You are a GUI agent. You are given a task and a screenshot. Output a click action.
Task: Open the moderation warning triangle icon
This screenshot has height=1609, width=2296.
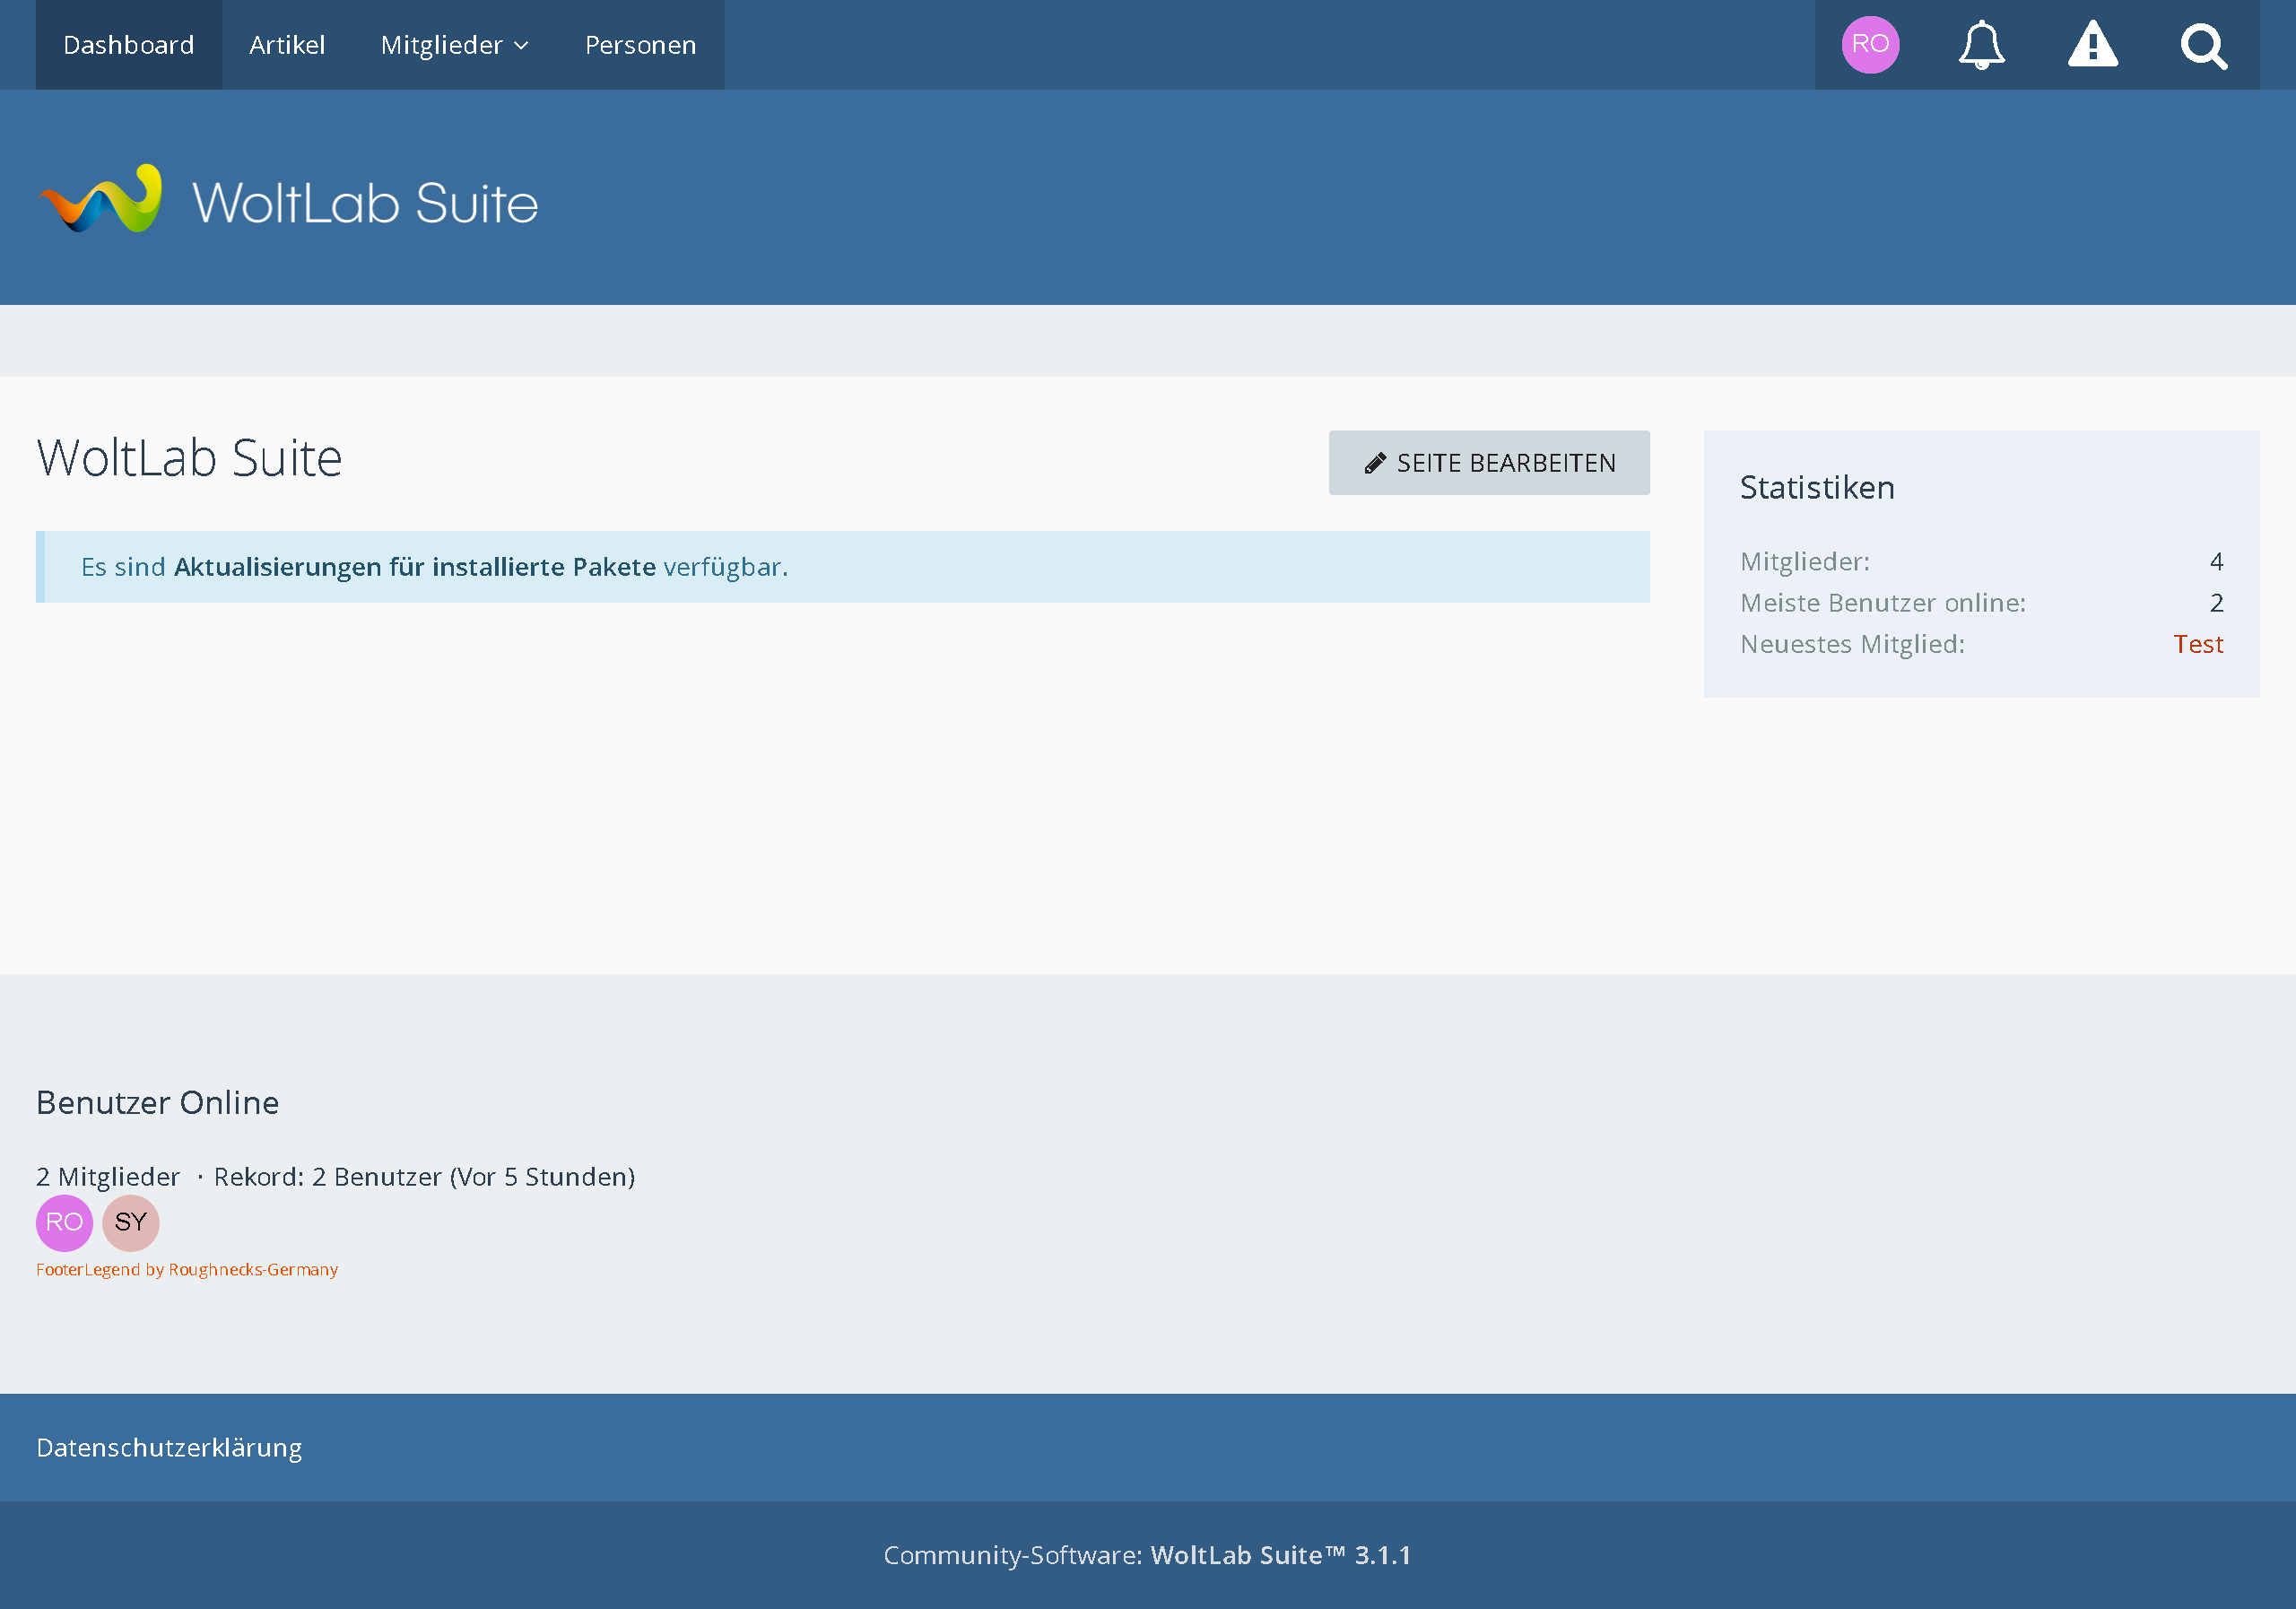pyautogui.click(x=2092, y=45)
